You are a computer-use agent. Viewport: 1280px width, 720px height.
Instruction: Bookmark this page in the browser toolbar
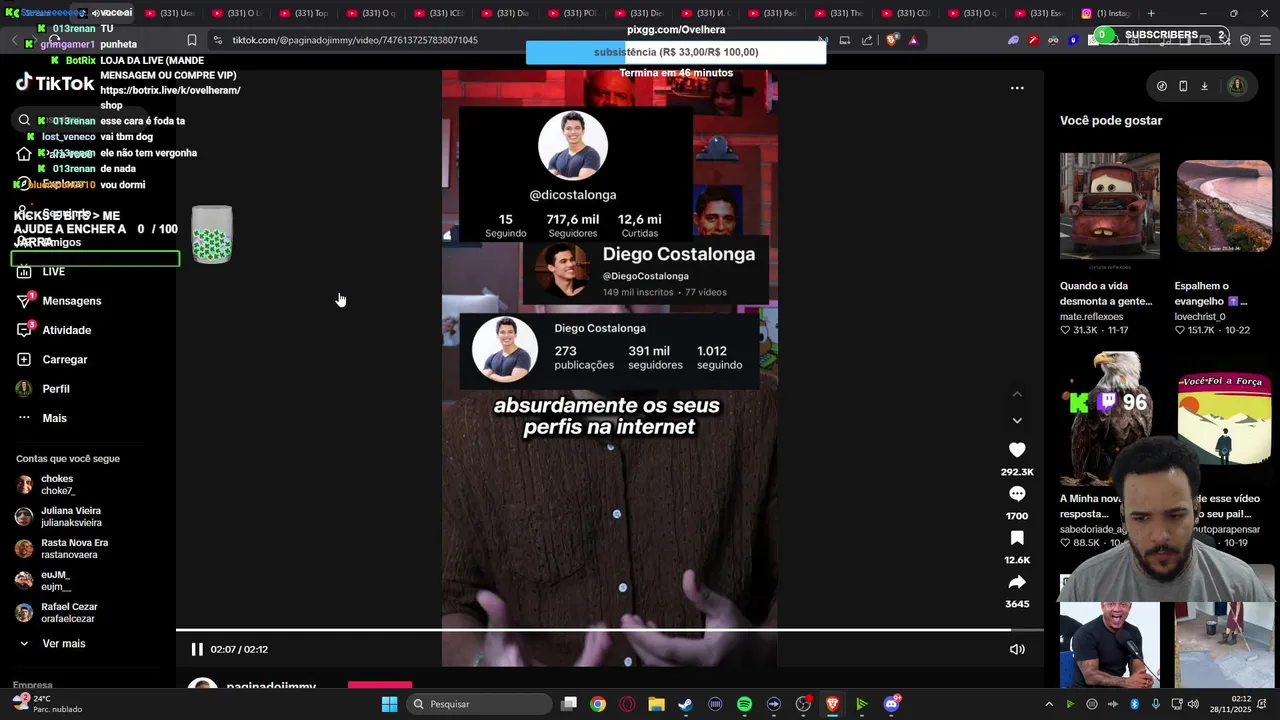pyautogui.click(x=192, y=40)
